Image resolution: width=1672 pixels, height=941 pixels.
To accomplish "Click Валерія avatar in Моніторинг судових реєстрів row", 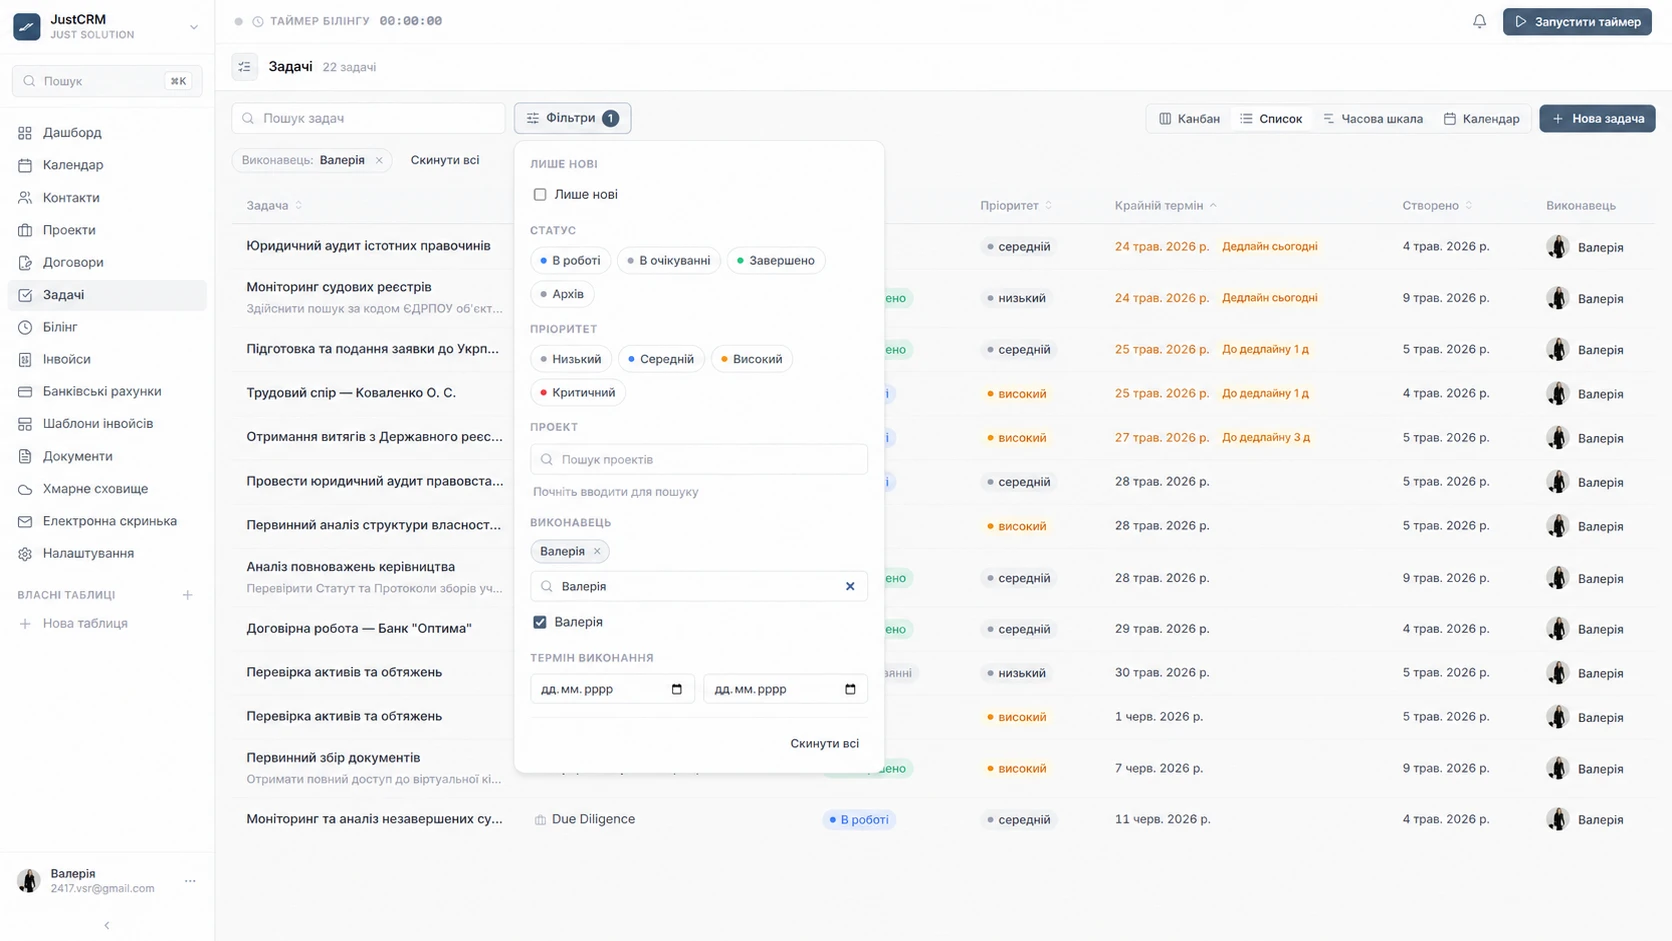I will (x=1557, y=298).
